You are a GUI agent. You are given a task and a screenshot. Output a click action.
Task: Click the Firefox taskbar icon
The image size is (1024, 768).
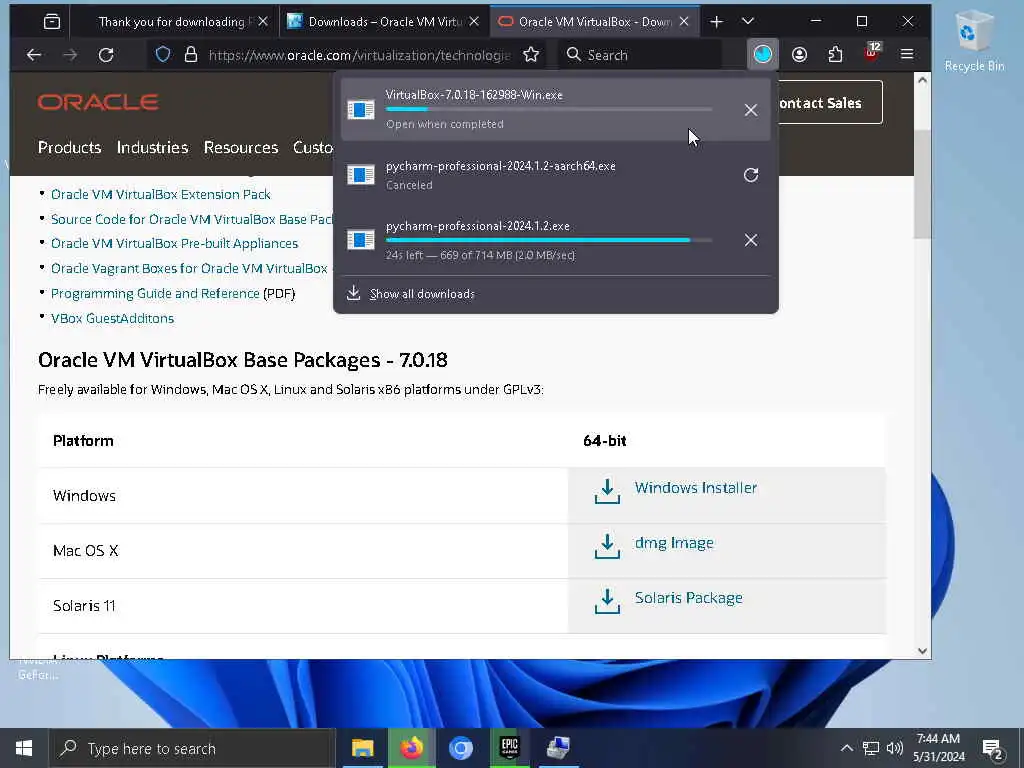(411, 748)
